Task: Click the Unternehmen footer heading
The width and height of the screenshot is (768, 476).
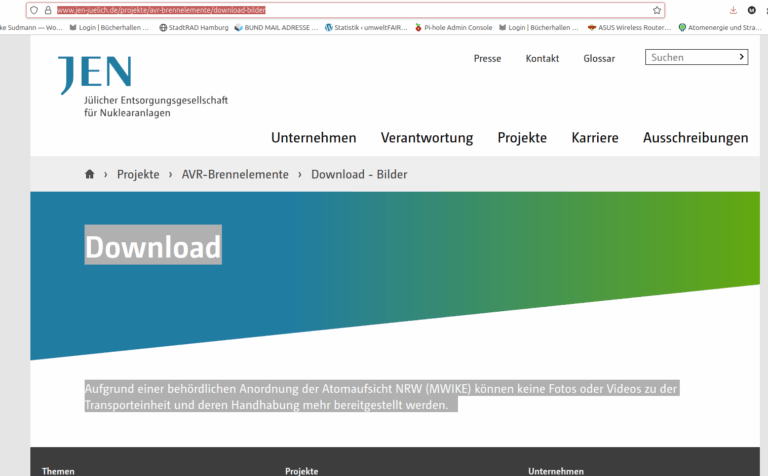Action: pos(556,471)
